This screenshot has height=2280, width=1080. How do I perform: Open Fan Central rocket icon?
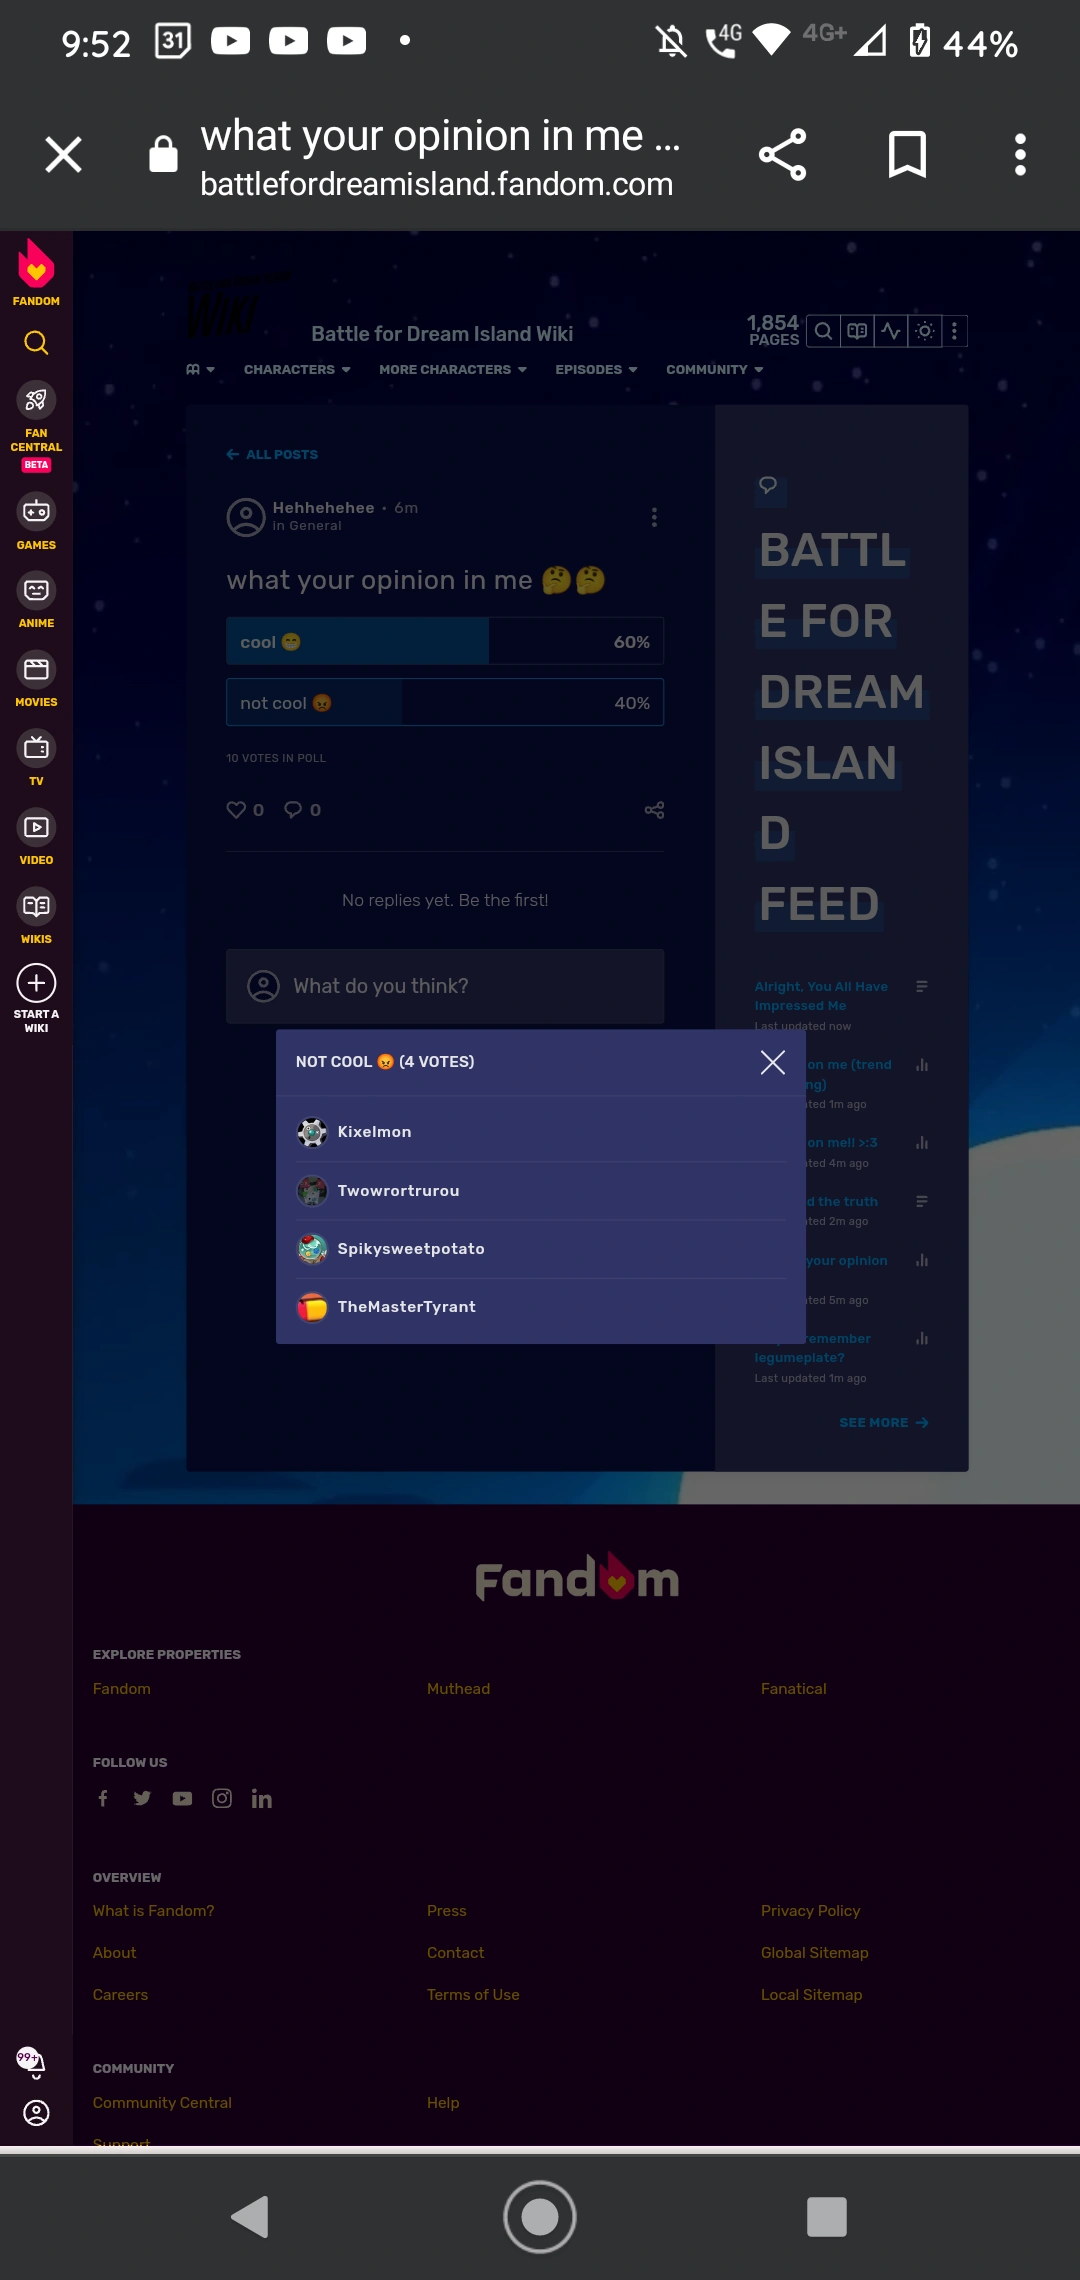tap(36, 400)
